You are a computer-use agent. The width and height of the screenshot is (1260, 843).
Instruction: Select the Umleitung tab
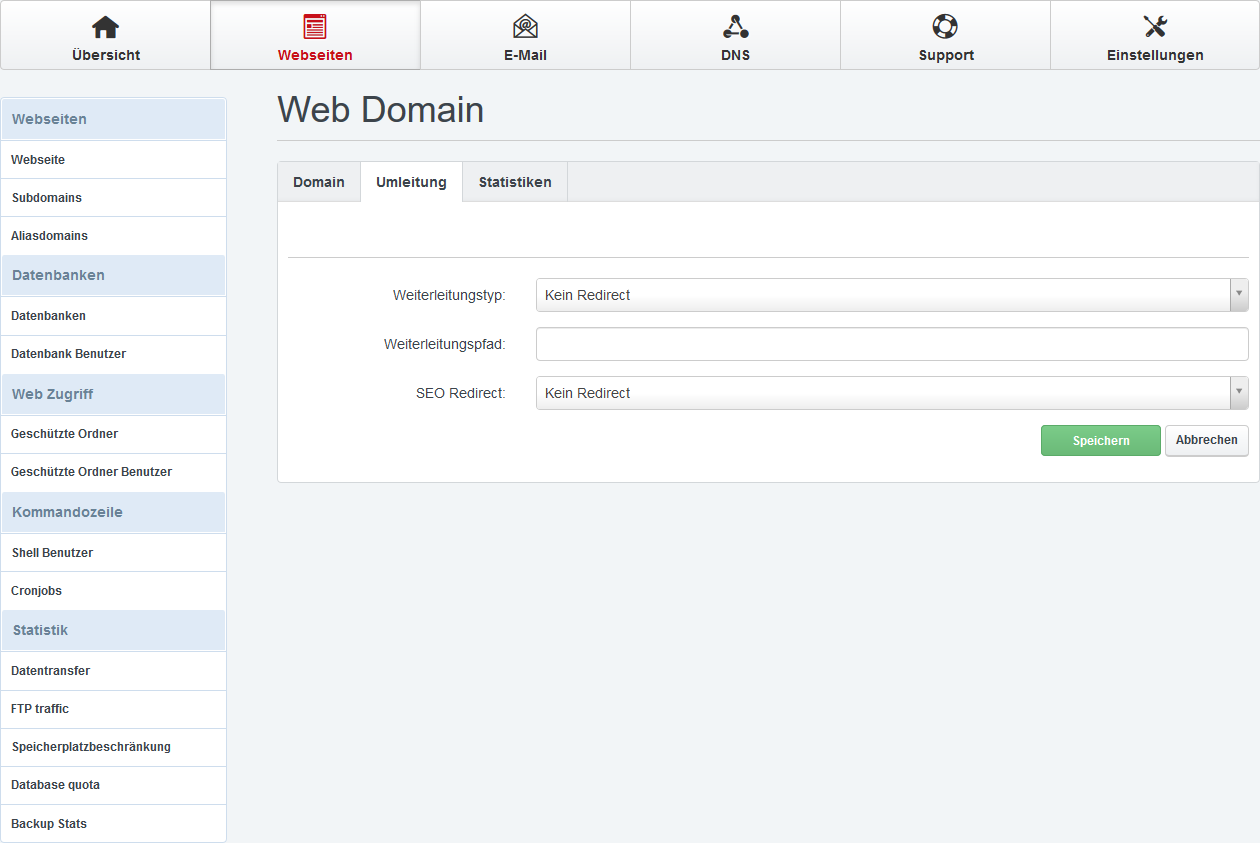point(410,181)
